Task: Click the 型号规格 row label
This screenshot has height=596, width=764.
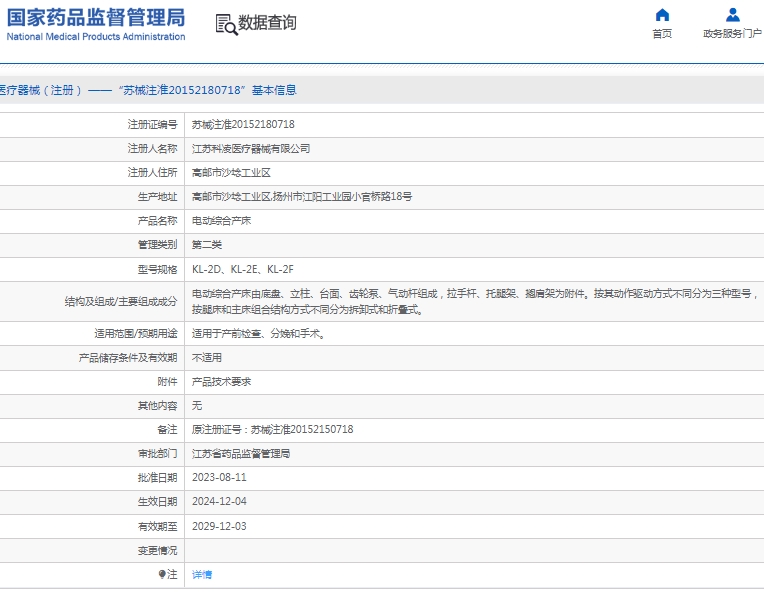Action: (157, 269)
